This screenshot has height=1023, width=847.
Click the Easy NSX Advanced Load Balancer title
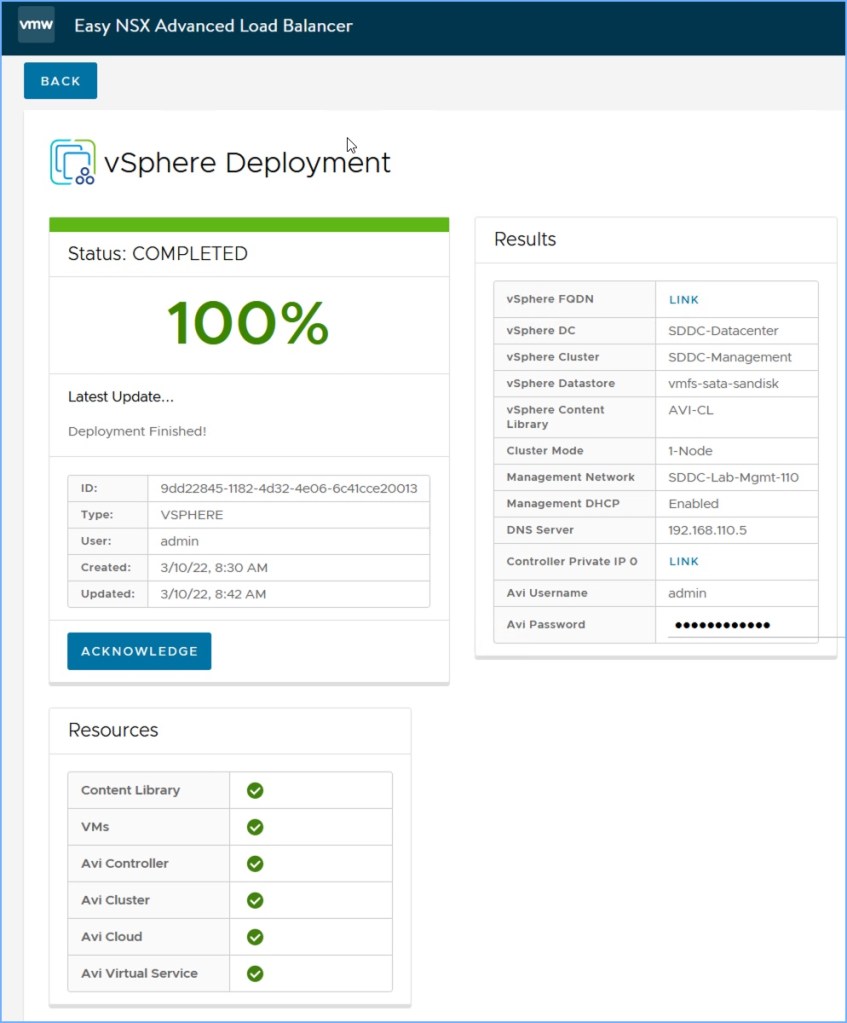[x=213, y=26]
